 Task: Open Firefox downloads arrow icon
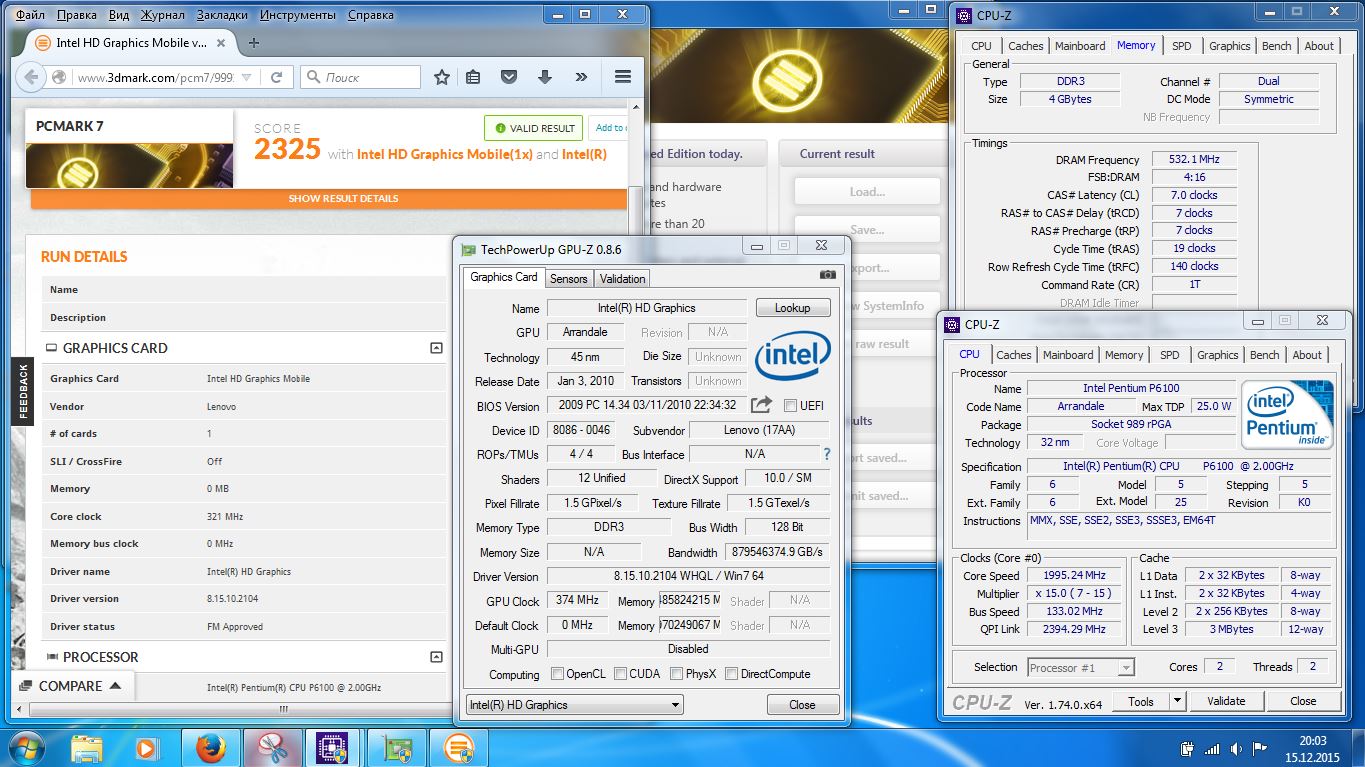(x=545, y=77)
